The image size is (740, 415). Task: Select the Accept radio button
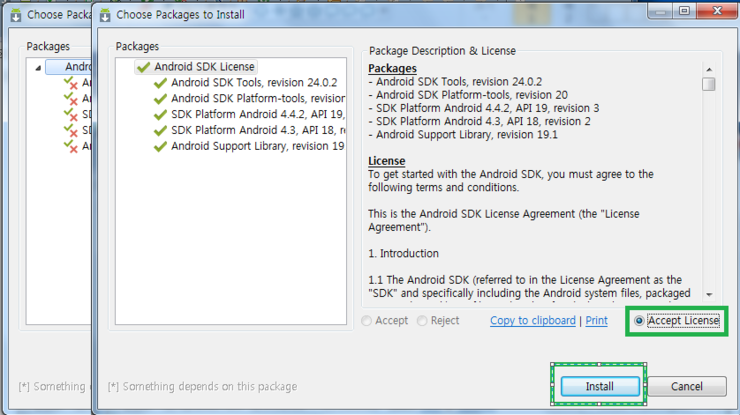(385, 321)
